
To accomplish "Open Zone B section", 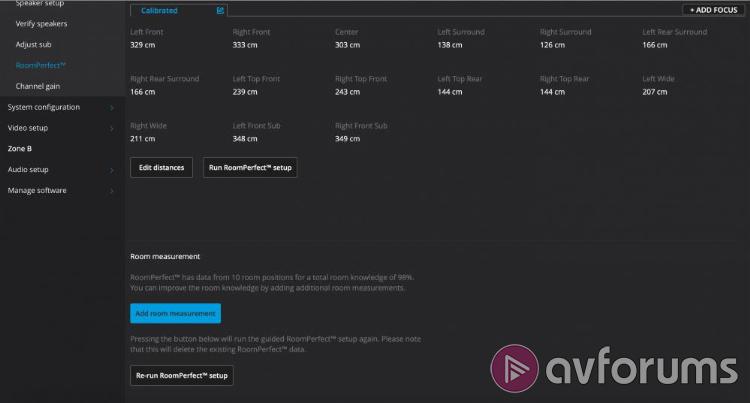I will [20, 149].
